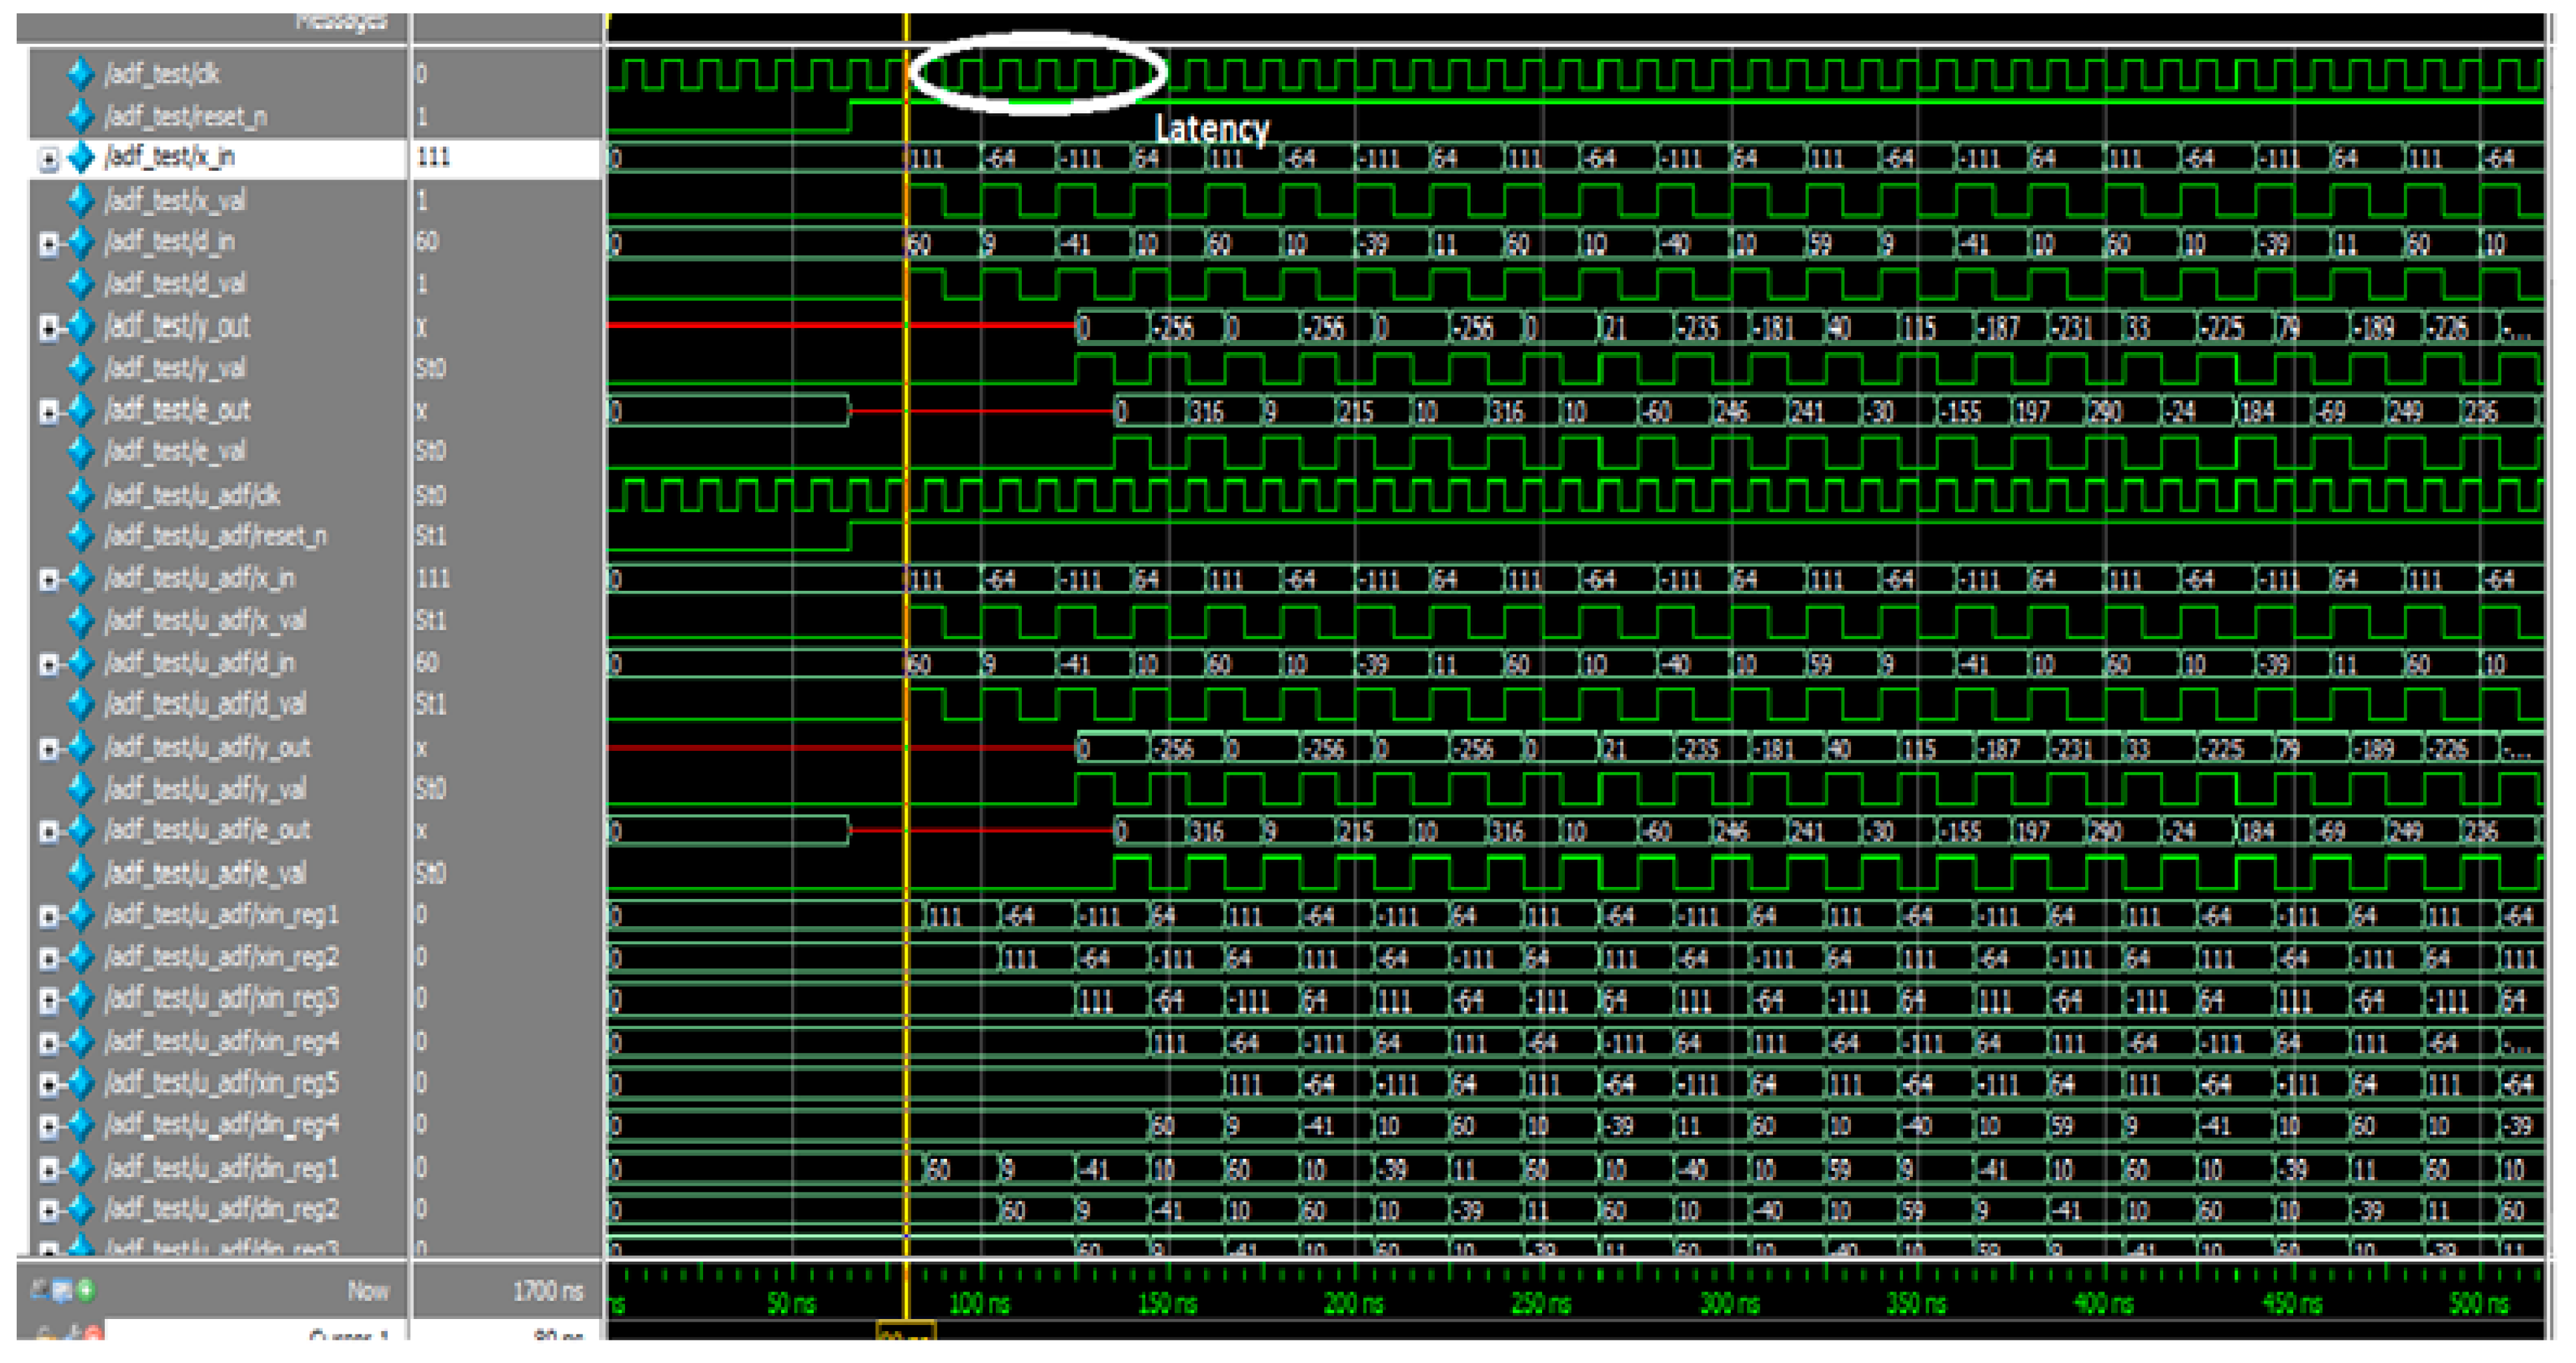Select the /adf_test/u_adf/xin_reg5 signal name
This screenshot has width=2576, height=1363.
[x=221, y=1084]
